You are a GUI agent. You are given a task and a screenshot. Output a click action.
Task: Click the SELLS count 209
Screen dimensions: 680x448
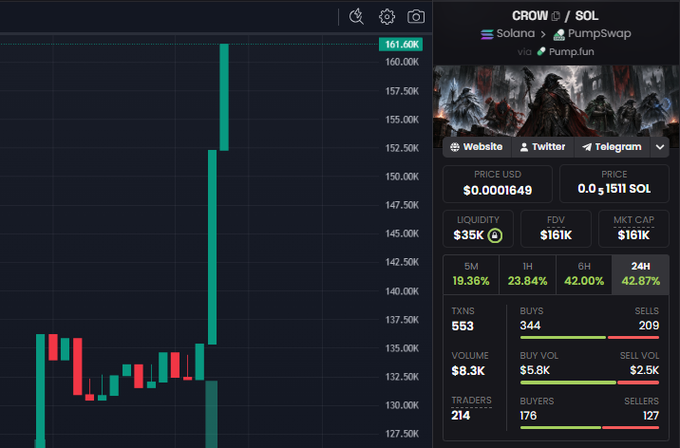(649, 326)
